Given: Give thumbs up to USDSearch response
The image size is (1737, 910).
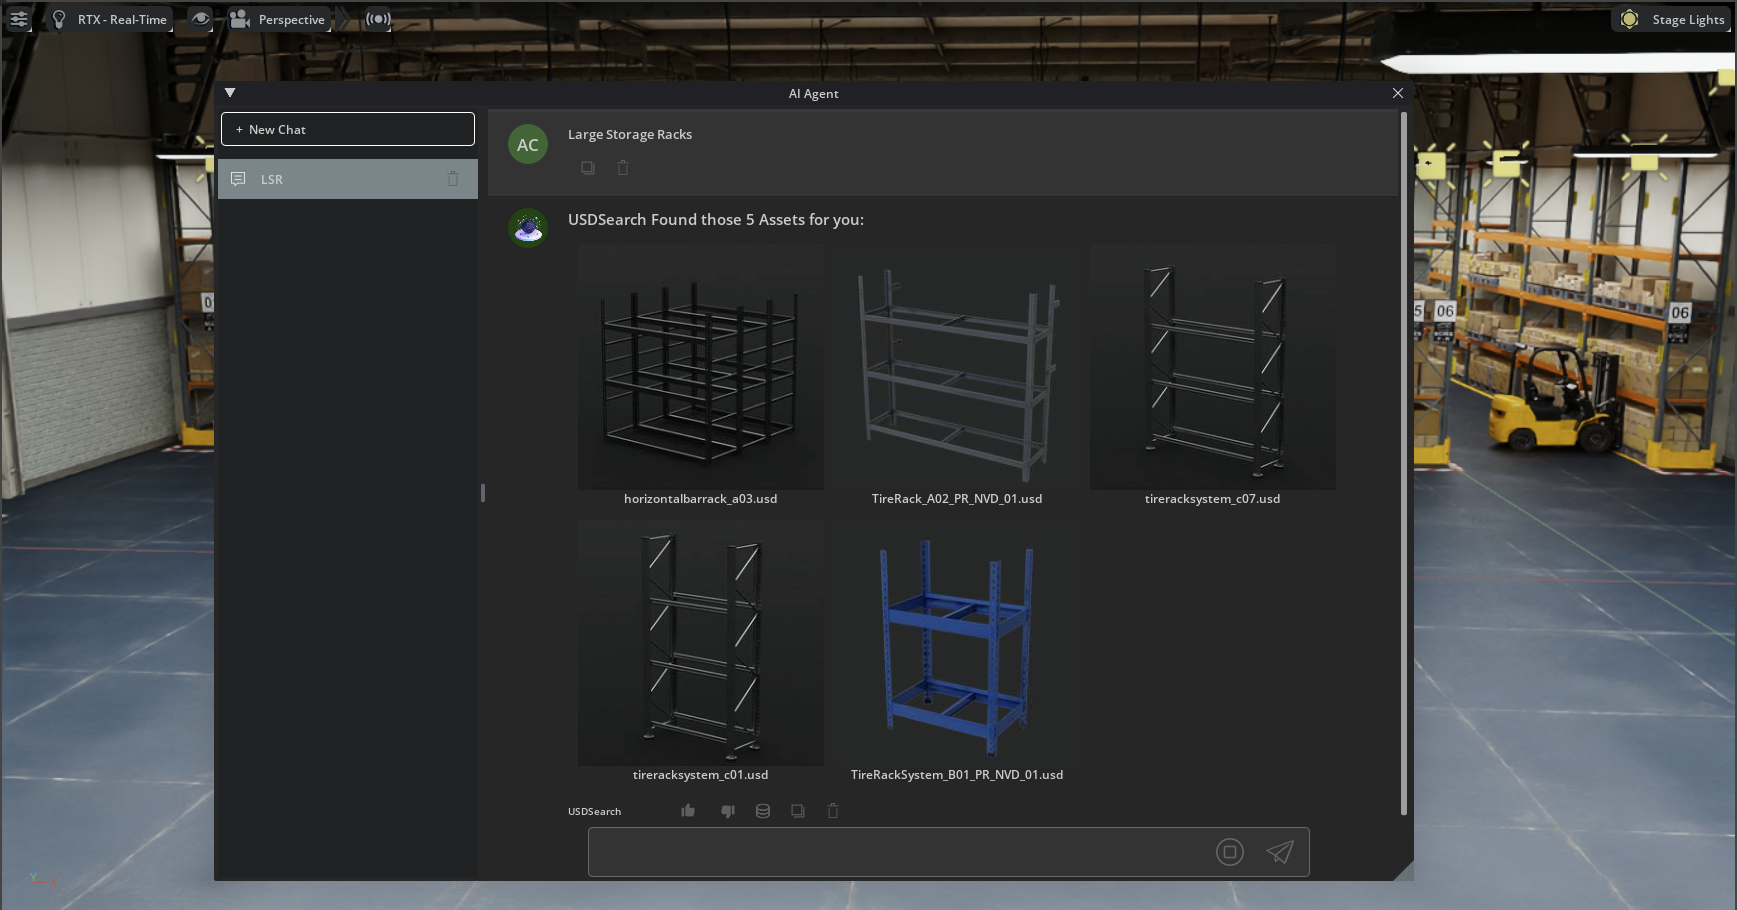Looking at the screenshot, I should (x=688, y=811).
